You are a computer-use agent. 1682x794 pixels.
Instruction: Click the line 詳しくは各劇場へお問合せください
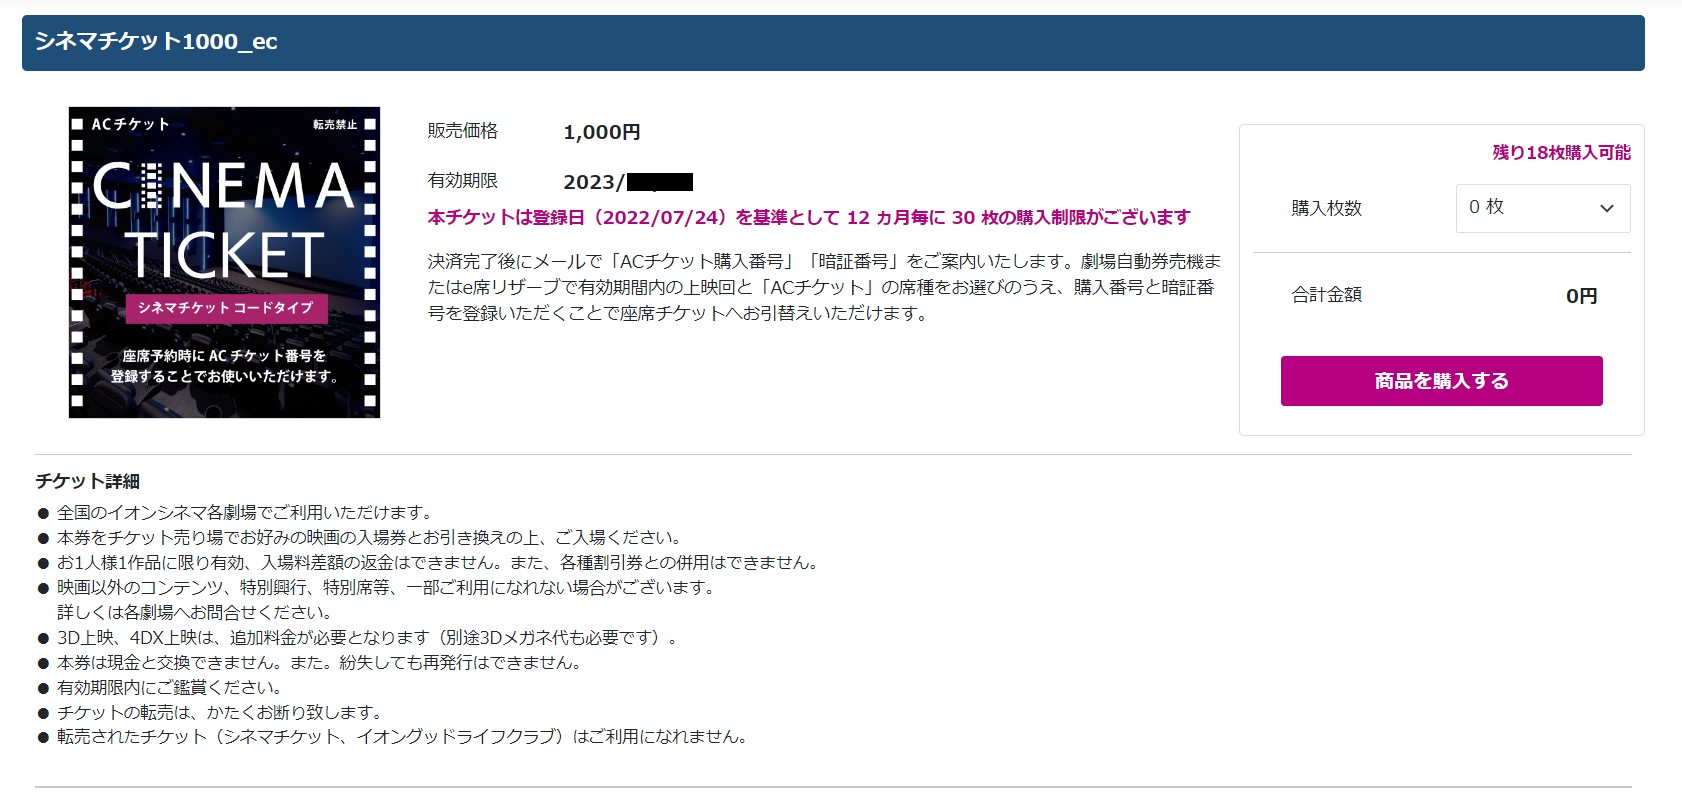click(x=194, y=613)
